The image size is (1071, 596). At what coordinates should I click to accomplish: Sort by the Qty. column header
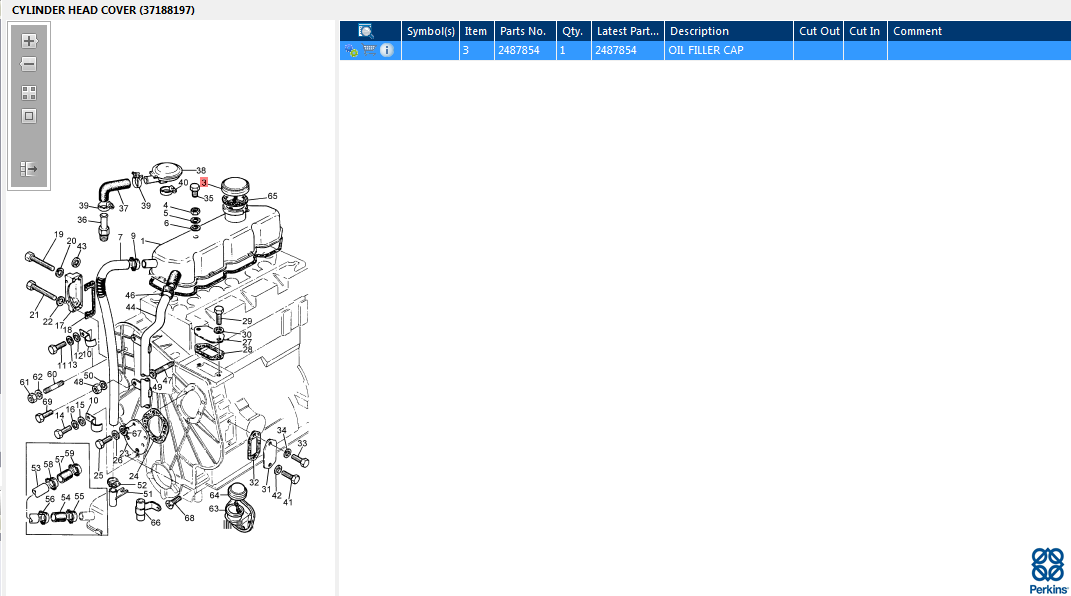572,31
